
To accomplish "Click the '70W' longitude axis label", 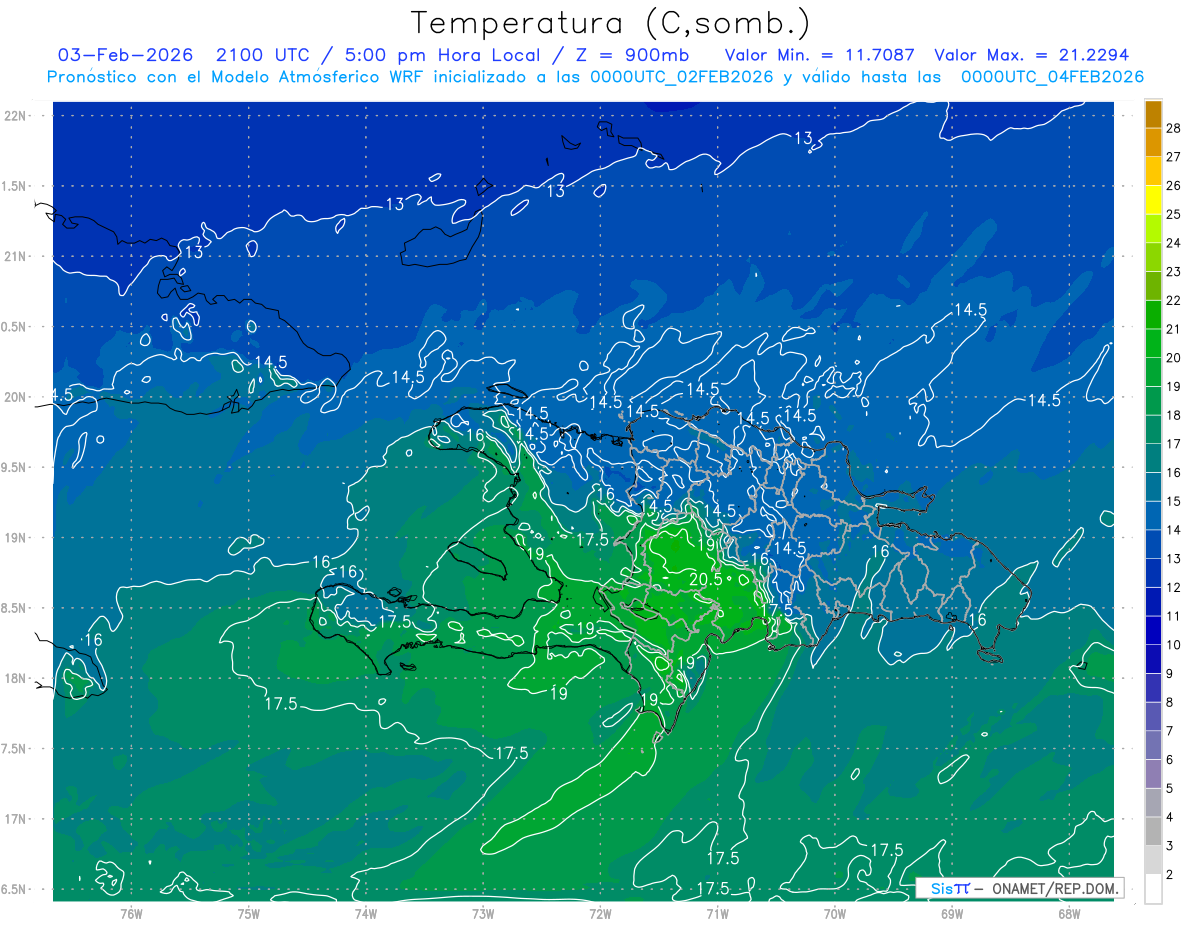I will coord(835,913).
